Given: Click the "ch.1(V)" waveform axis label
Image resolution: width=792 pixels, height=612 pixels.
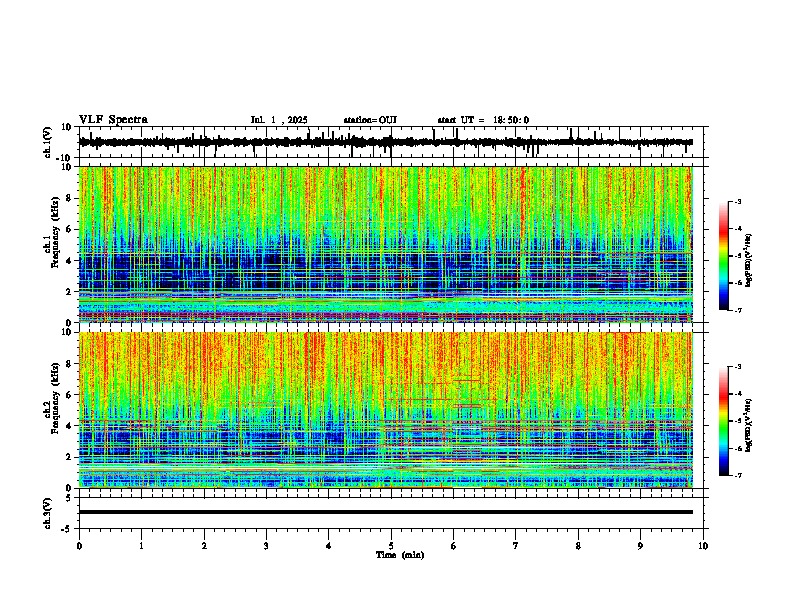Looking at the screenshot, I should pos(47,142).
